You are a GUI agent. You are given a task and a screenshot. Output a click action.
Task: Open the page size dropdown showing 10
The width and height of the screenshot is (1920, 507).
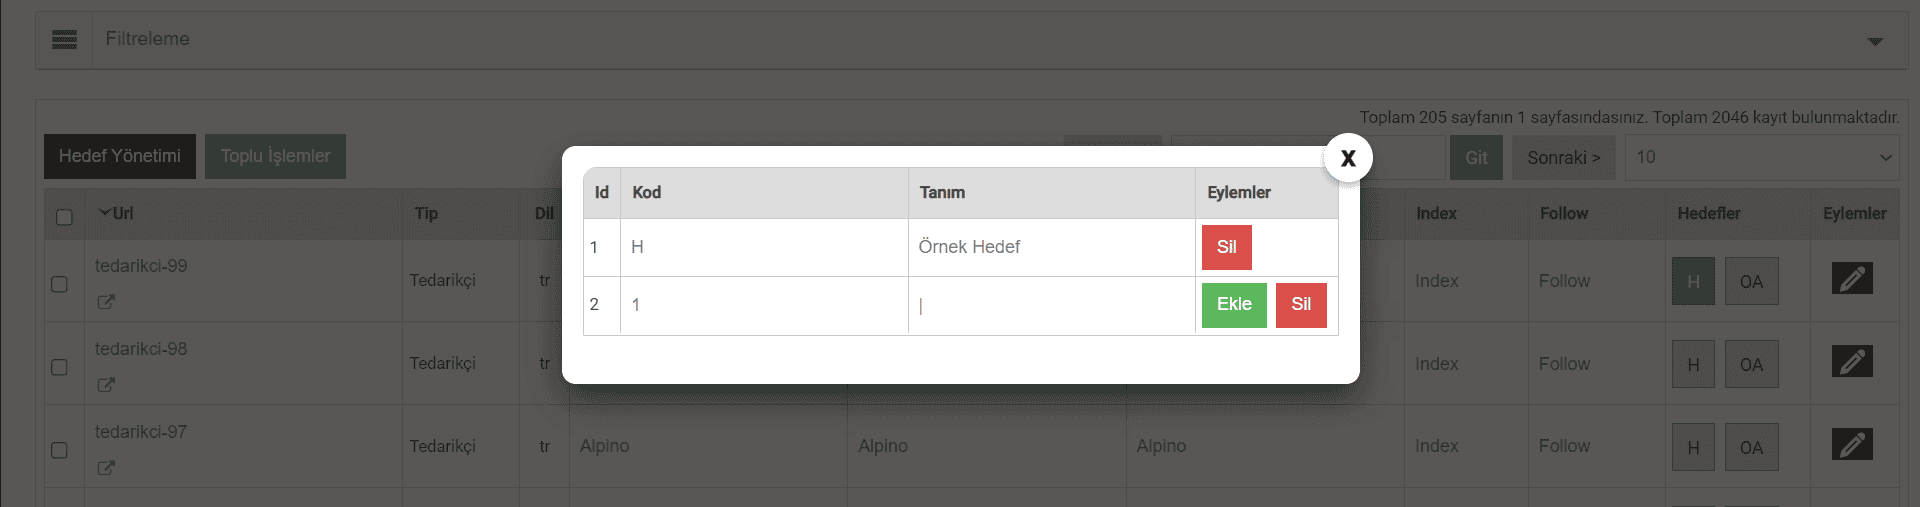click(1761, 158)
